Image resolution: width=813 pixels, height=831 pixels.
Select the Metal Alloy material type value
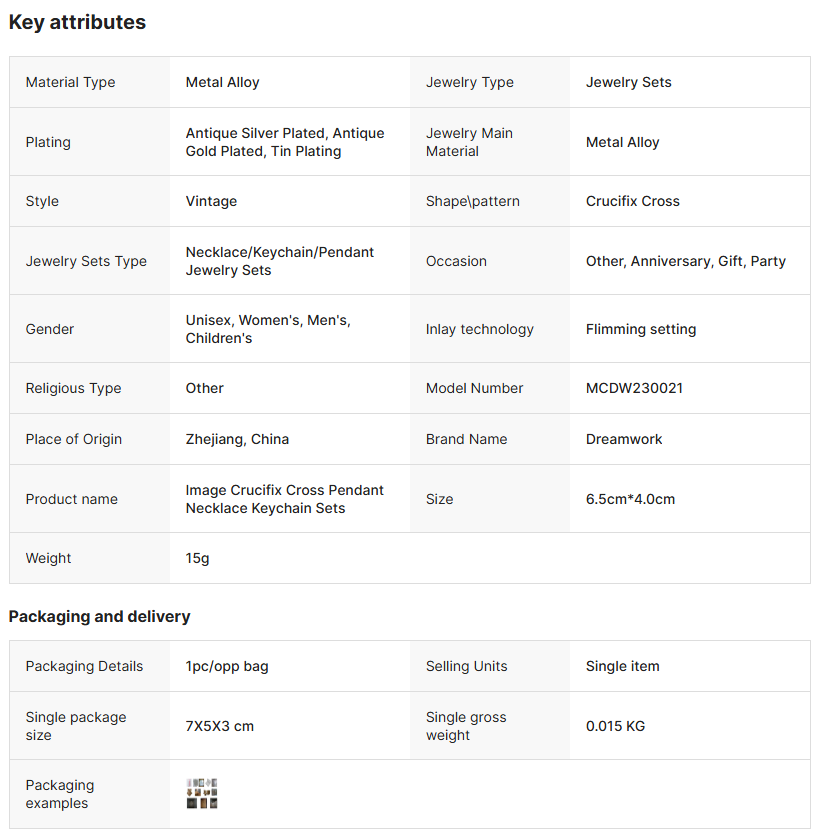(222, 82)
